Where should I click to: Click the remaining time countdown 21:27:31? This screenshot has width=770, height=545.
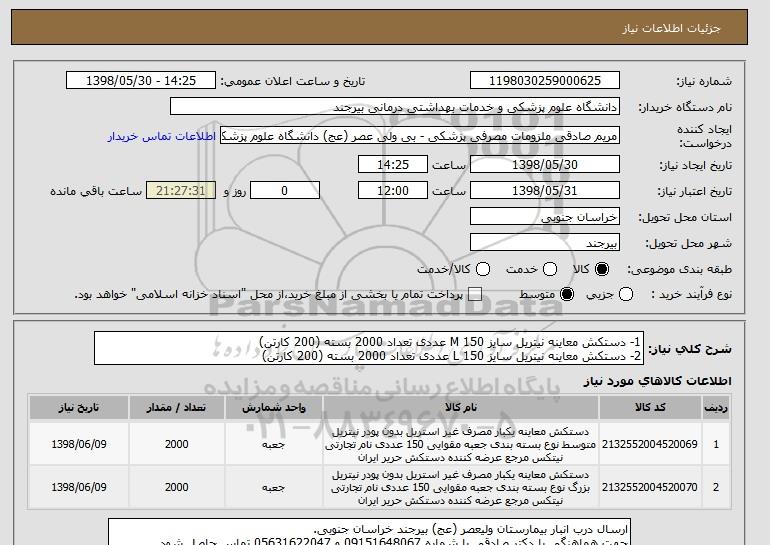pyautogui.click(x=181, y=191)
